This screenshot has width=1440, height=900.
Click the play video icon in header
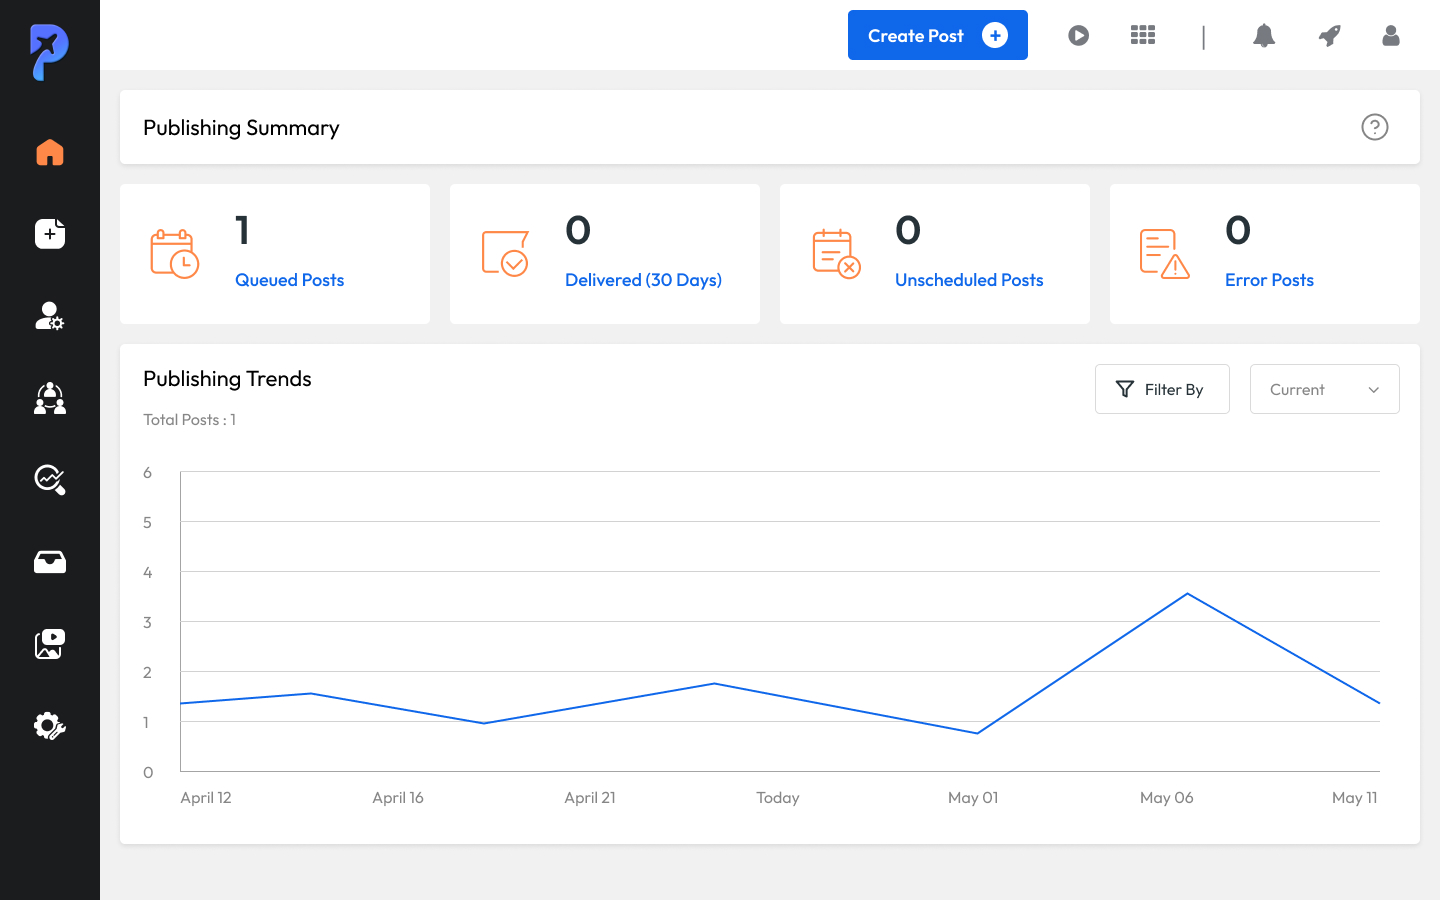[1078, 36]
